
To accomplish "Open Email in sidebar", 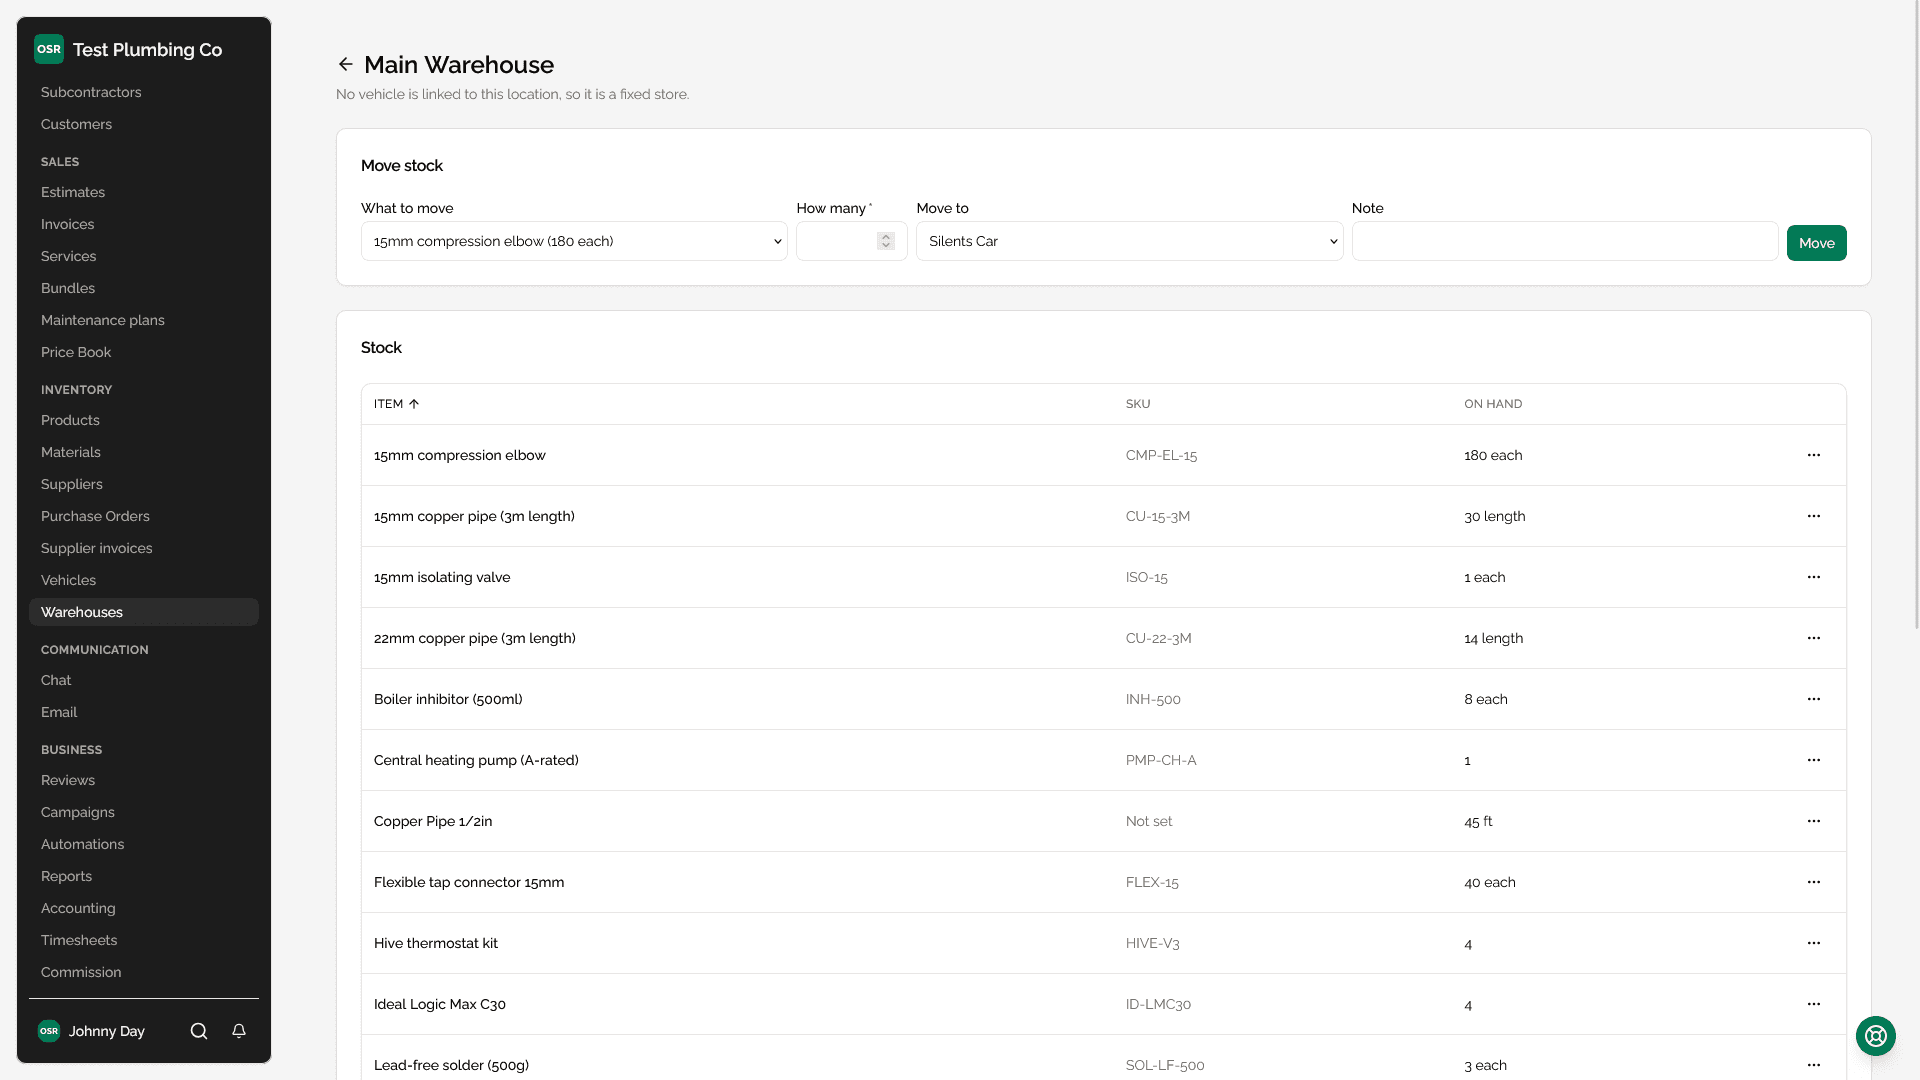I will 59,712.
